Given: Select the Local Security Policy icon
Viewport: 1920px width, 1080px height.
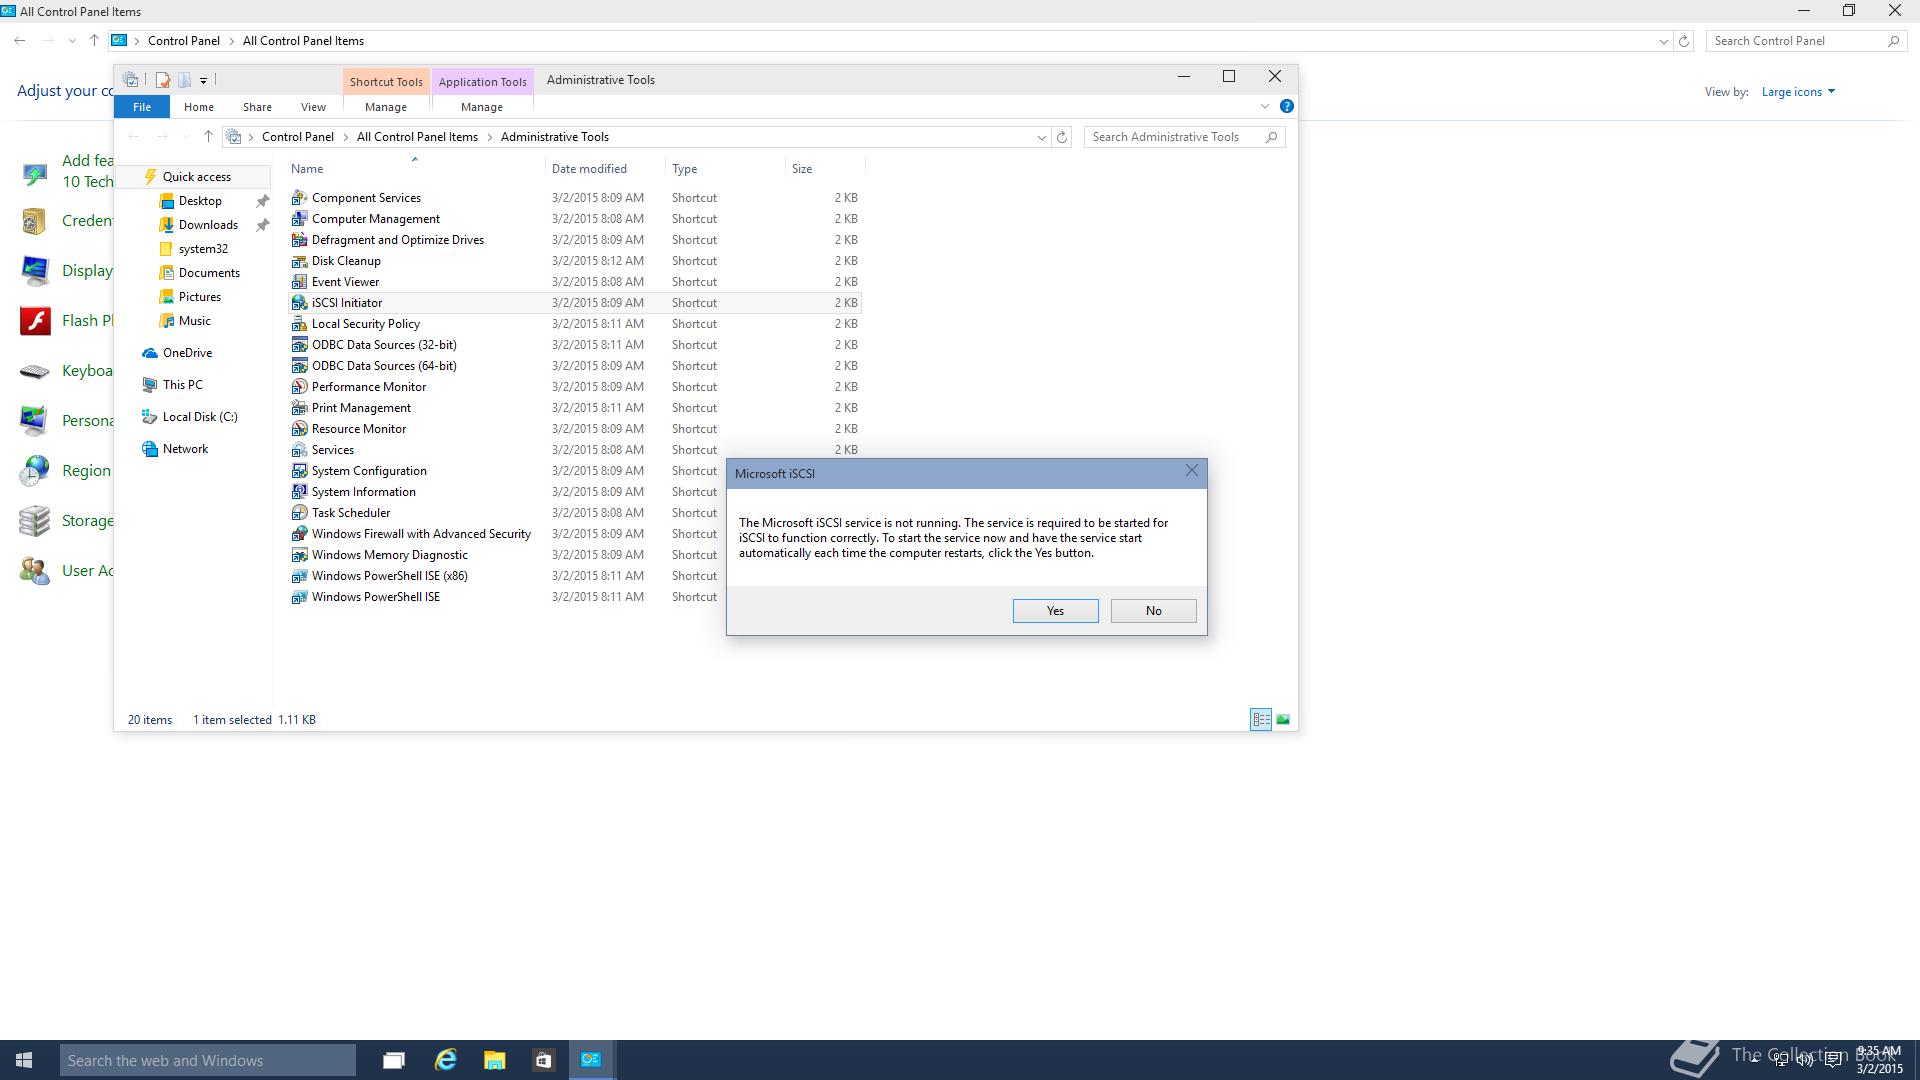Looking at the screenshot, I should click(299, 324).
